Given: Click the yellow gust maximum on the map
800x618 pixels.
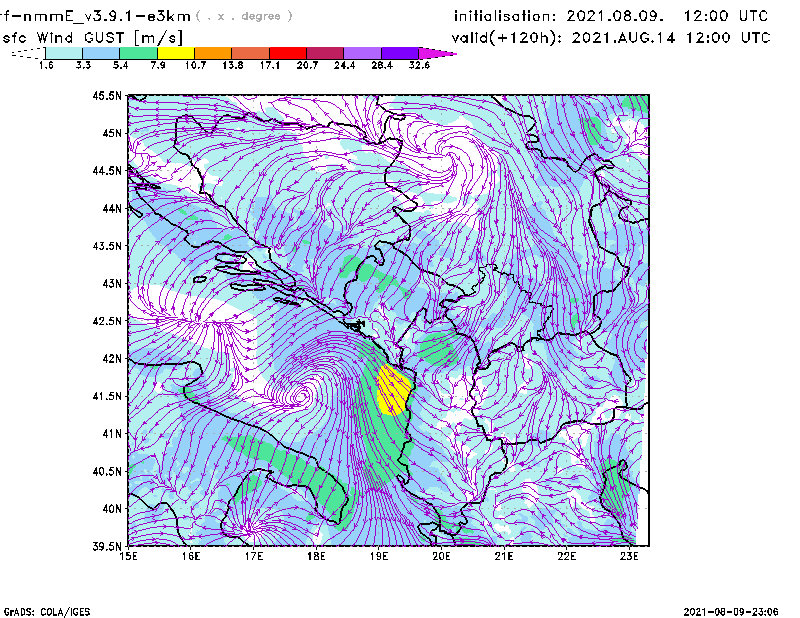Looking at the screenshot, I should click(393, 390).
